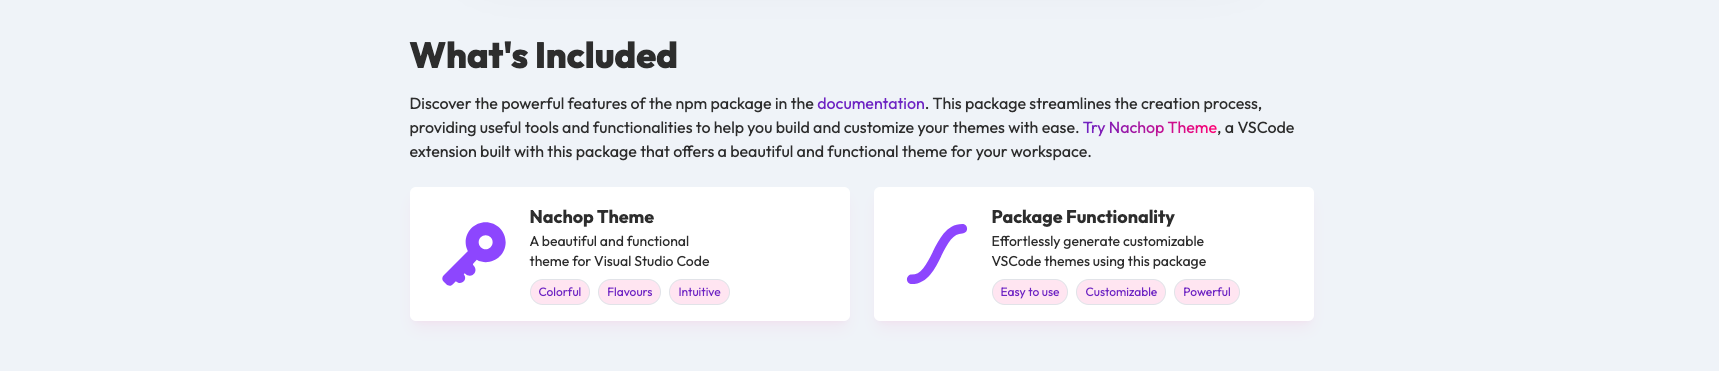Click 'A beautiful and functional' description line
The image size is (1719, 371).
pos(609,241)
